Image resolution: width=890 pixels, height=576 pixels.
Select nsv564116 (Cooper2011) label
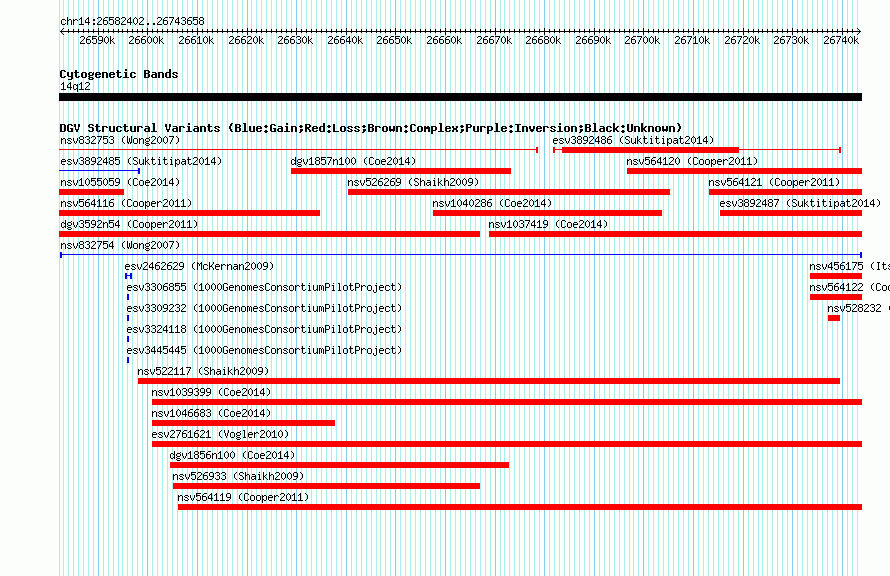tap(126, 203)
